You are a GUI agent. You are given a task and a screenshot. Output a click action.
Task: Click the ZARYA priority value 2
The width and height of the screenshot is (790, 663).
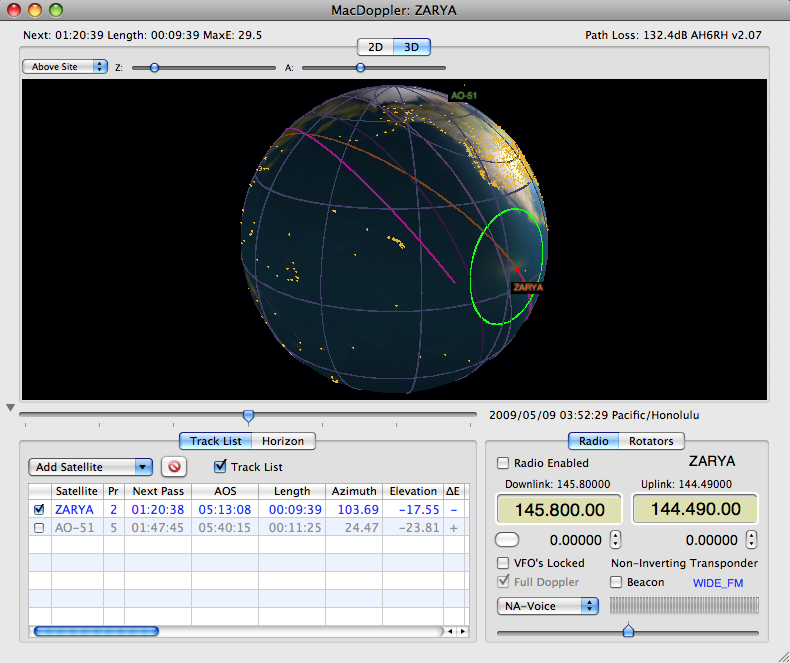click(x=114, y=509)
